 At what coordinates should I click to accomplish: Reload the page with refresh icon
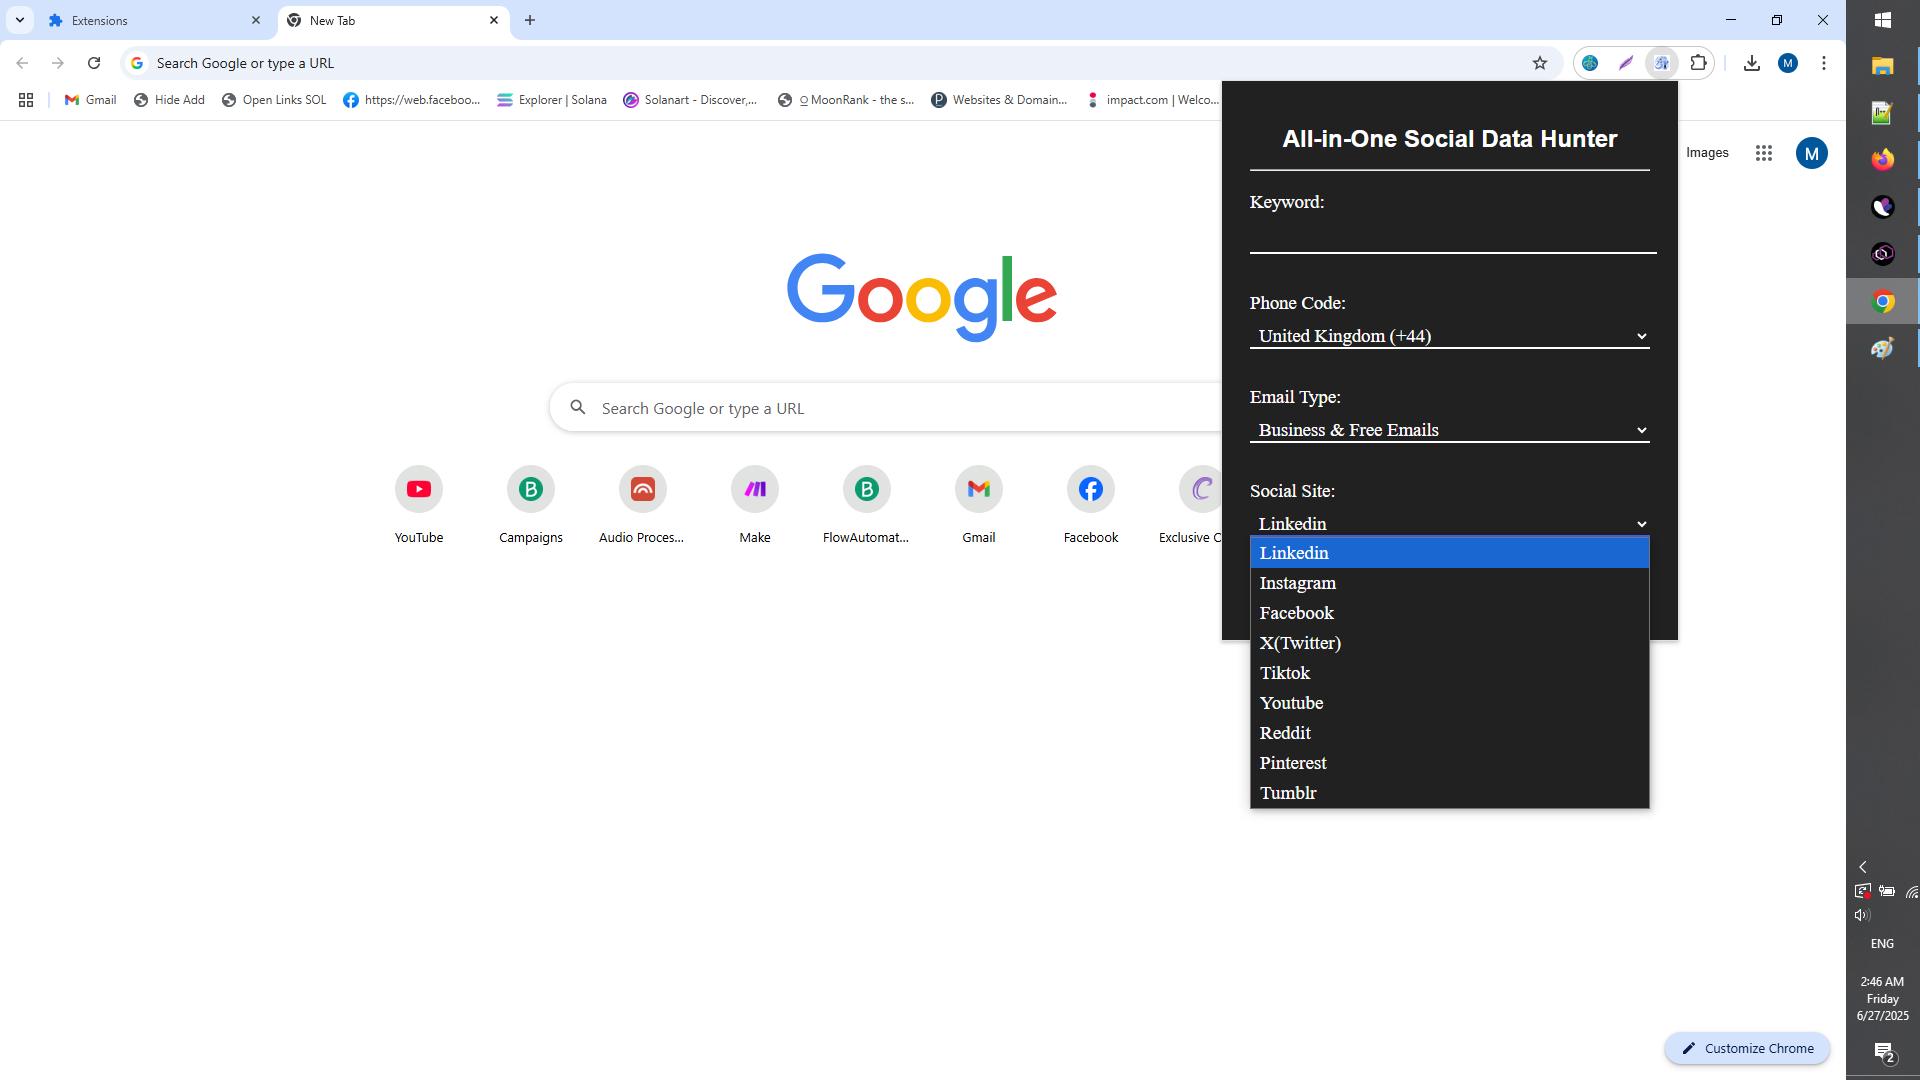pos(94,63)
